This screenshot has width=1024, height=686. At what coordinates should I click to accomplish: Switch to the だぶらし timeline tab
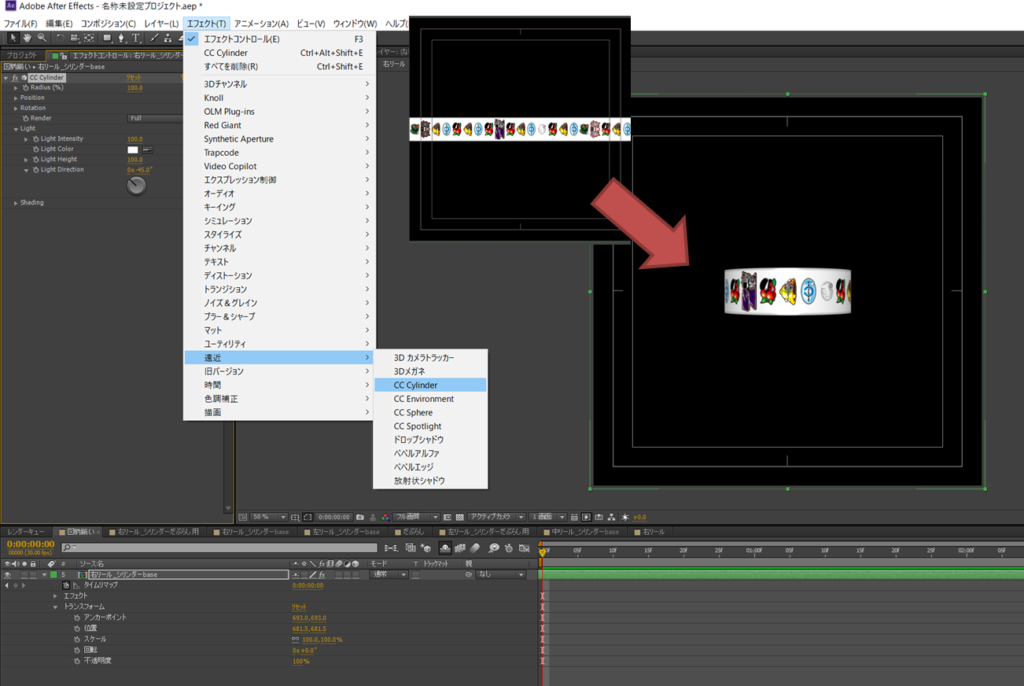coord(409,532)
